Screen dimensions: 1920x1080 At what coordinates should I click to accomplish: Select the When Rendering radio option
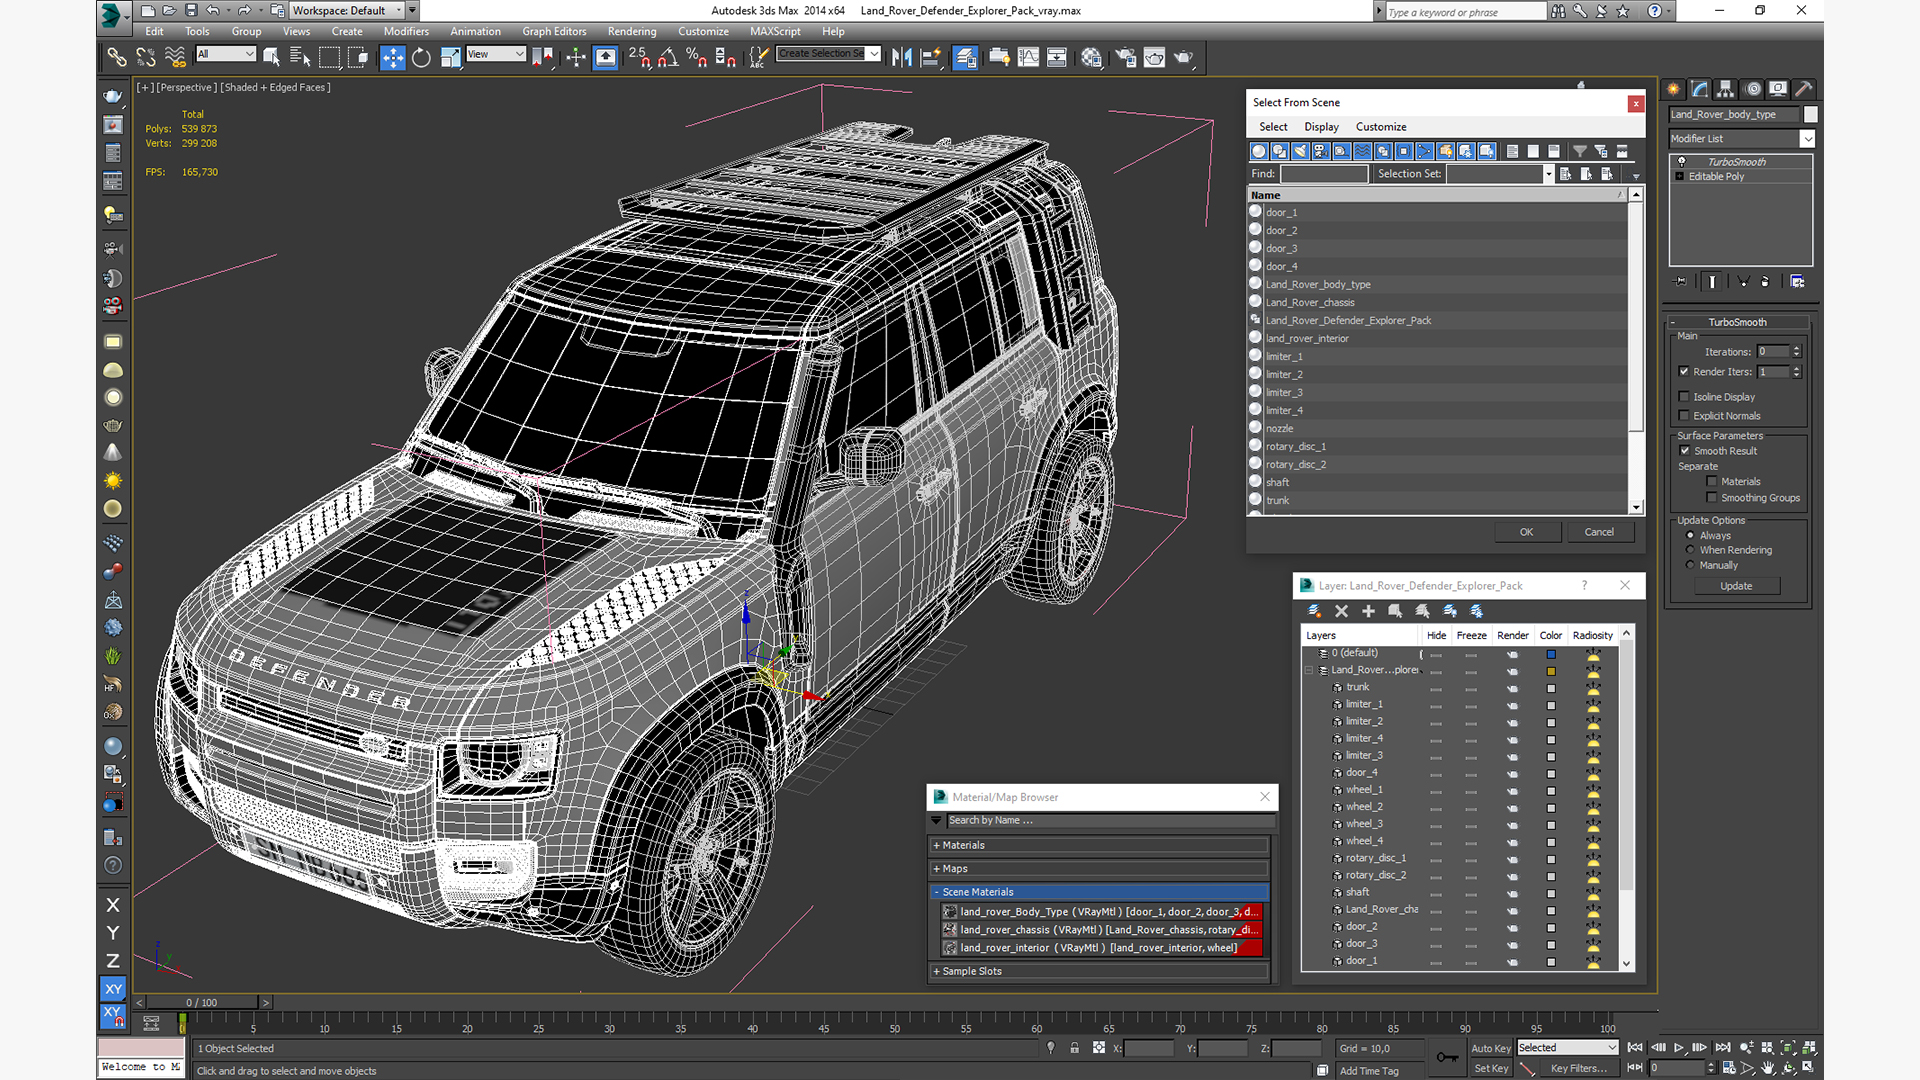click(1690, 550)
